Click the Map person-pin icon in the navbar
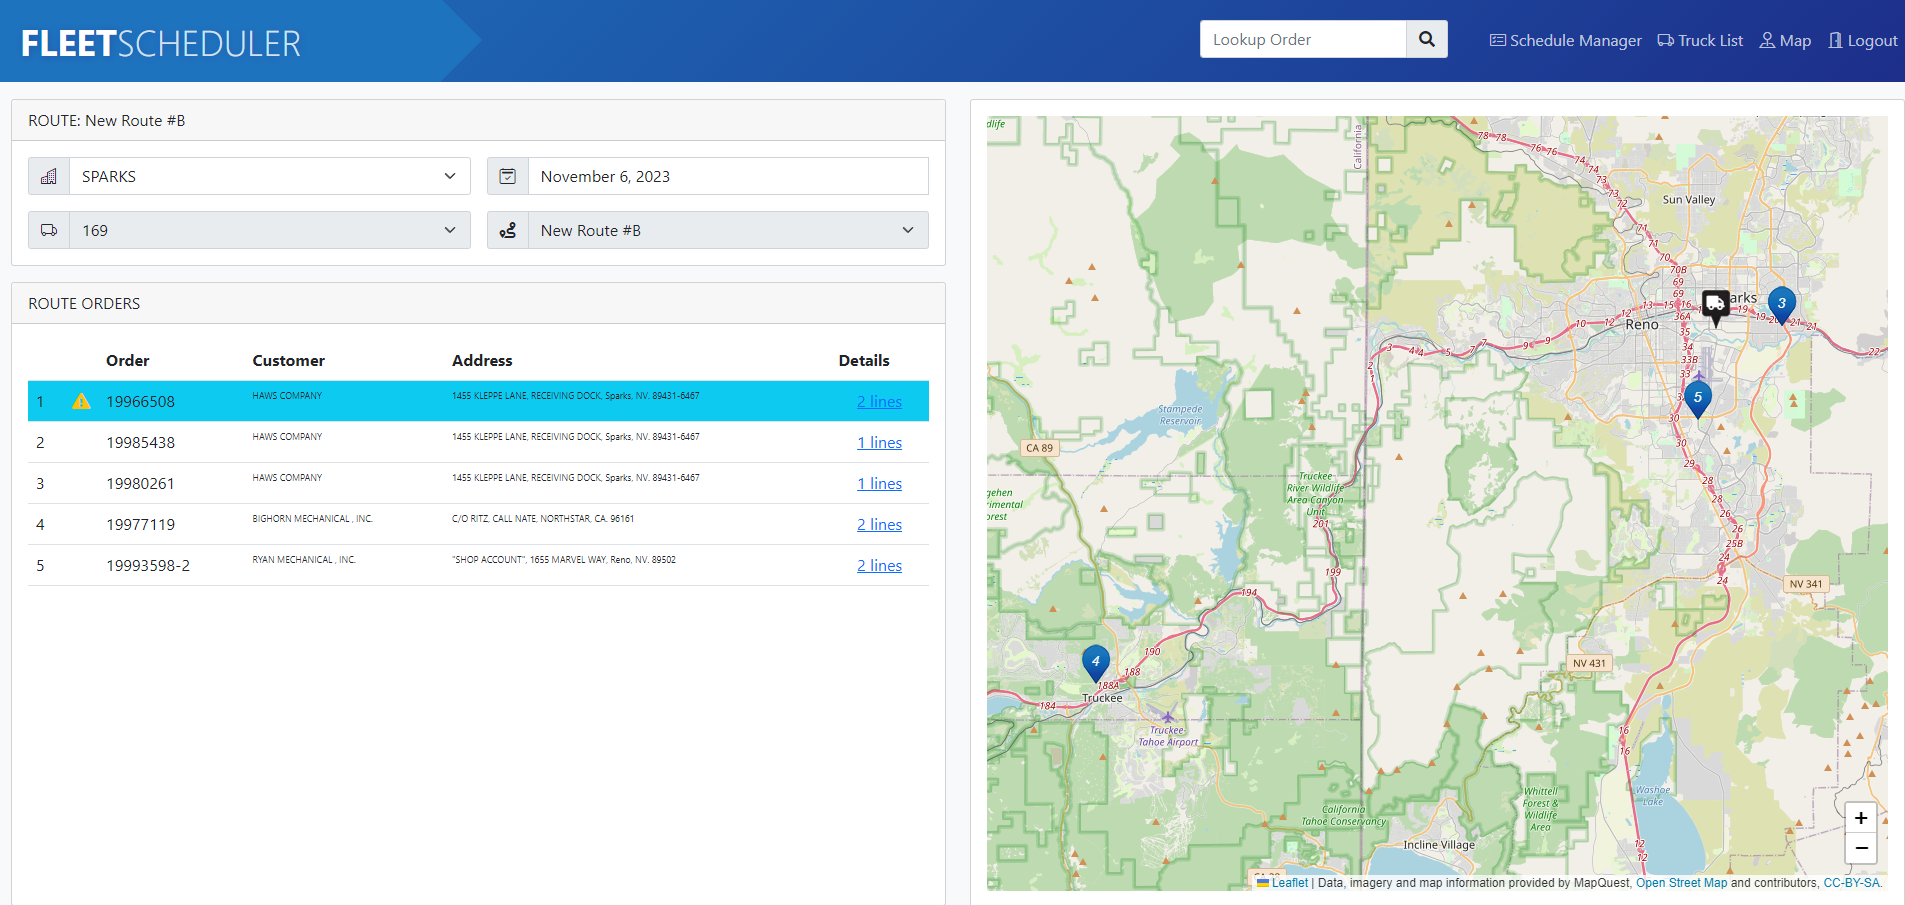Image resolution: width=1905 pixels, height=905 pixels. pos(1768,40)
